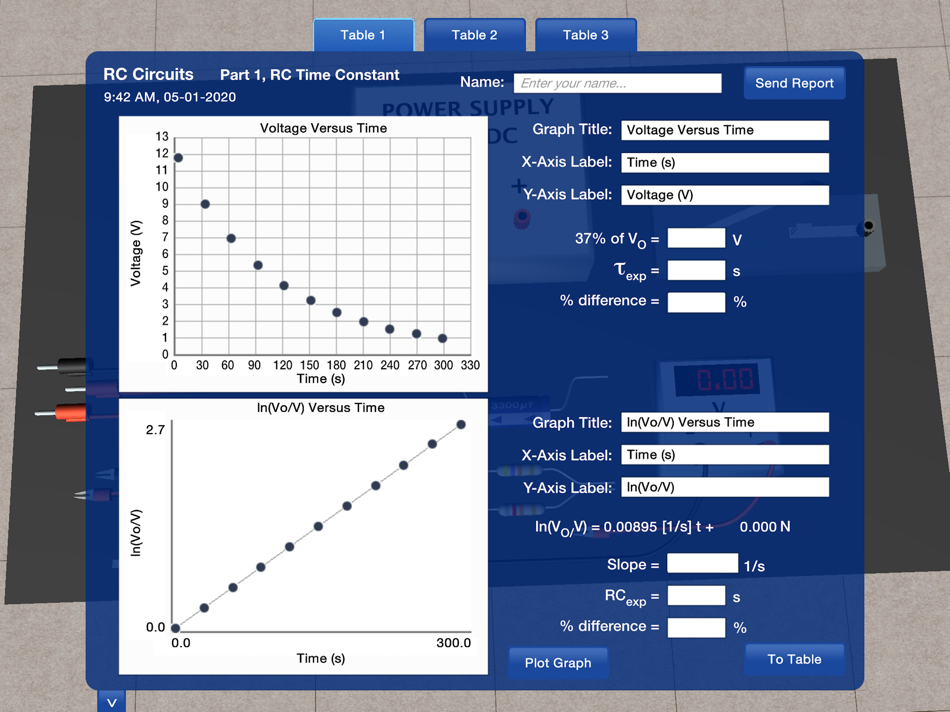Viewport: 950px width, 712px height.
Task: Click the red power supply terminal
Action: click(x=522, y=218)
